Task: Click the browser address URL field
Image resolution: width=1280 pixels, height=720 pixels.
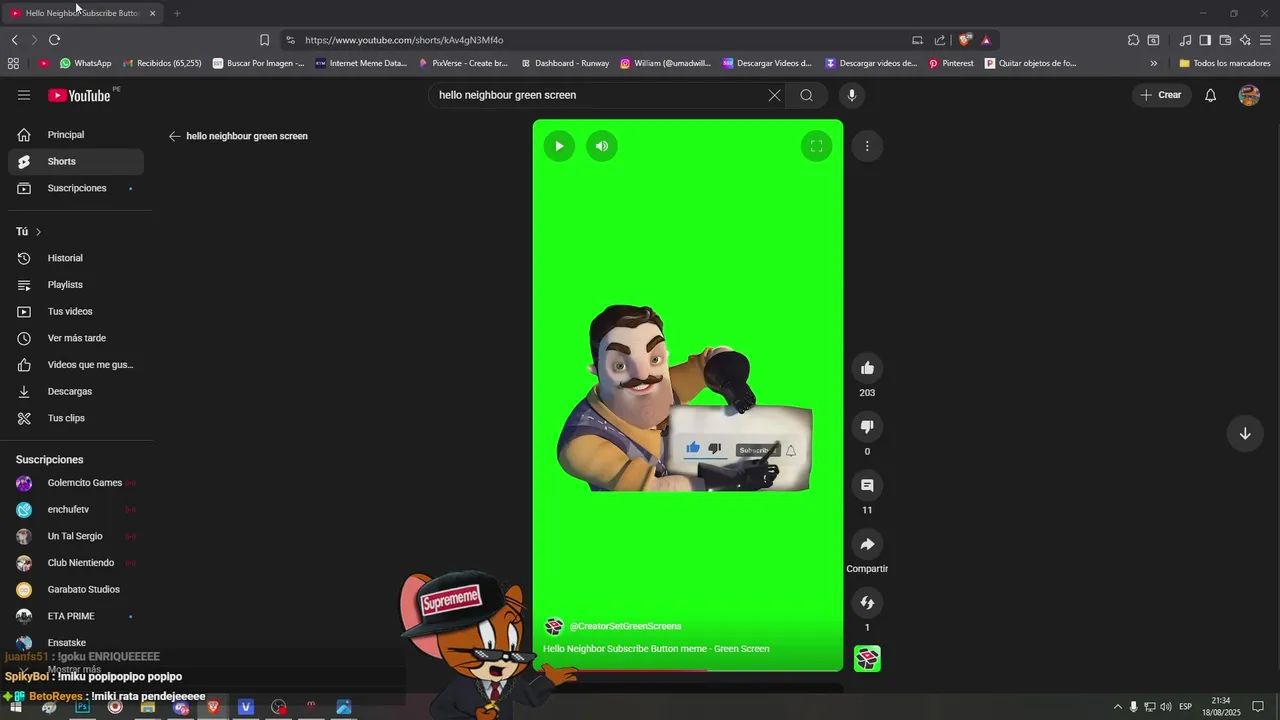Action: click(x=600, y=40)
